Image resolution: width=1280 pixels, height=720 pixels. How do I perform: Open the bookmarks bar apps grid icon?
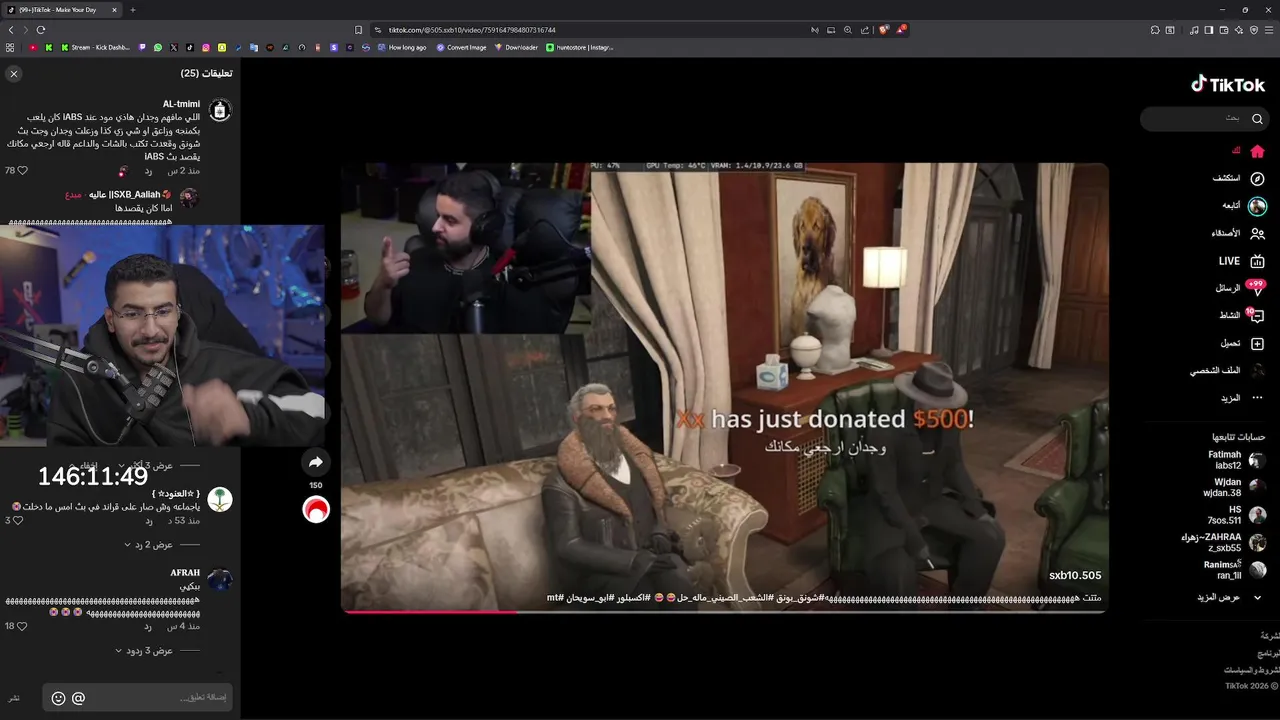click(10, 47)
